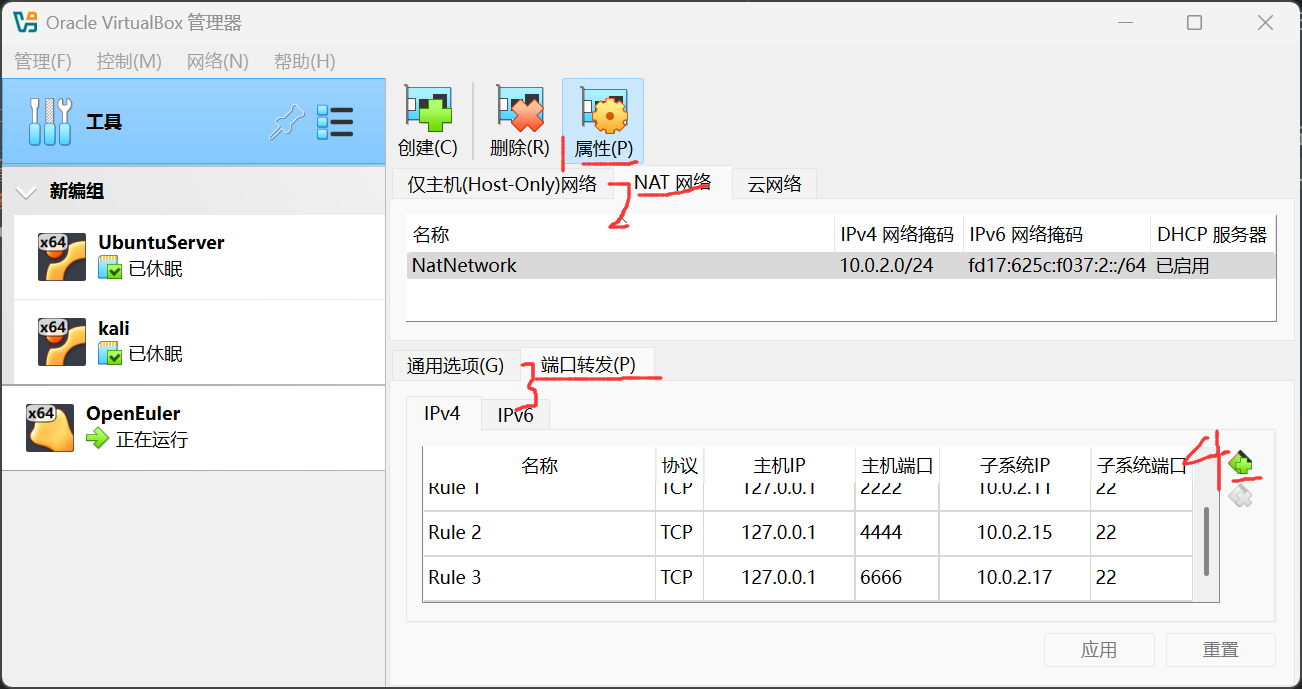This screenshot has height=689, width=1302.
Task: Click the TCP protocol cell of Rule 3
Action: pyautogui.click(x=679, y=578)
